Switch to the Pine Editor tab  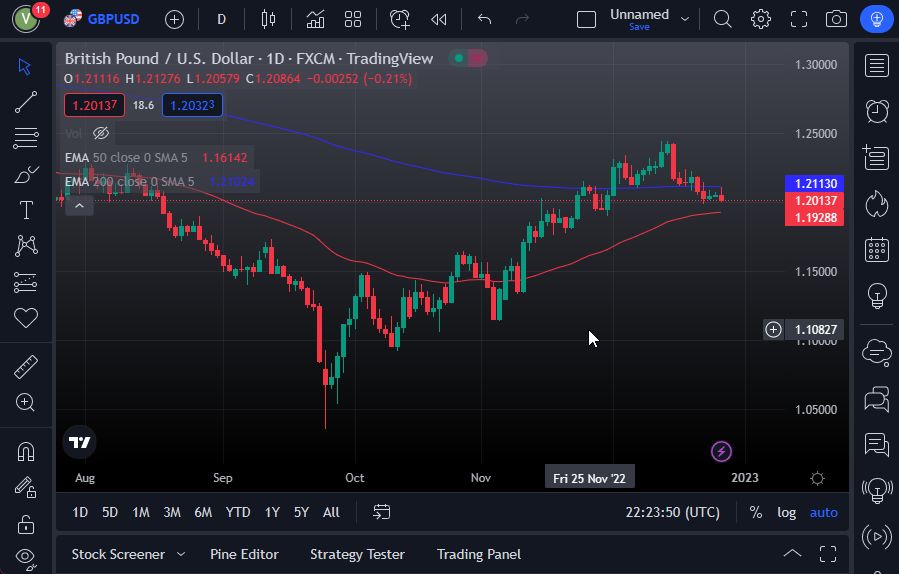point(244,554)
